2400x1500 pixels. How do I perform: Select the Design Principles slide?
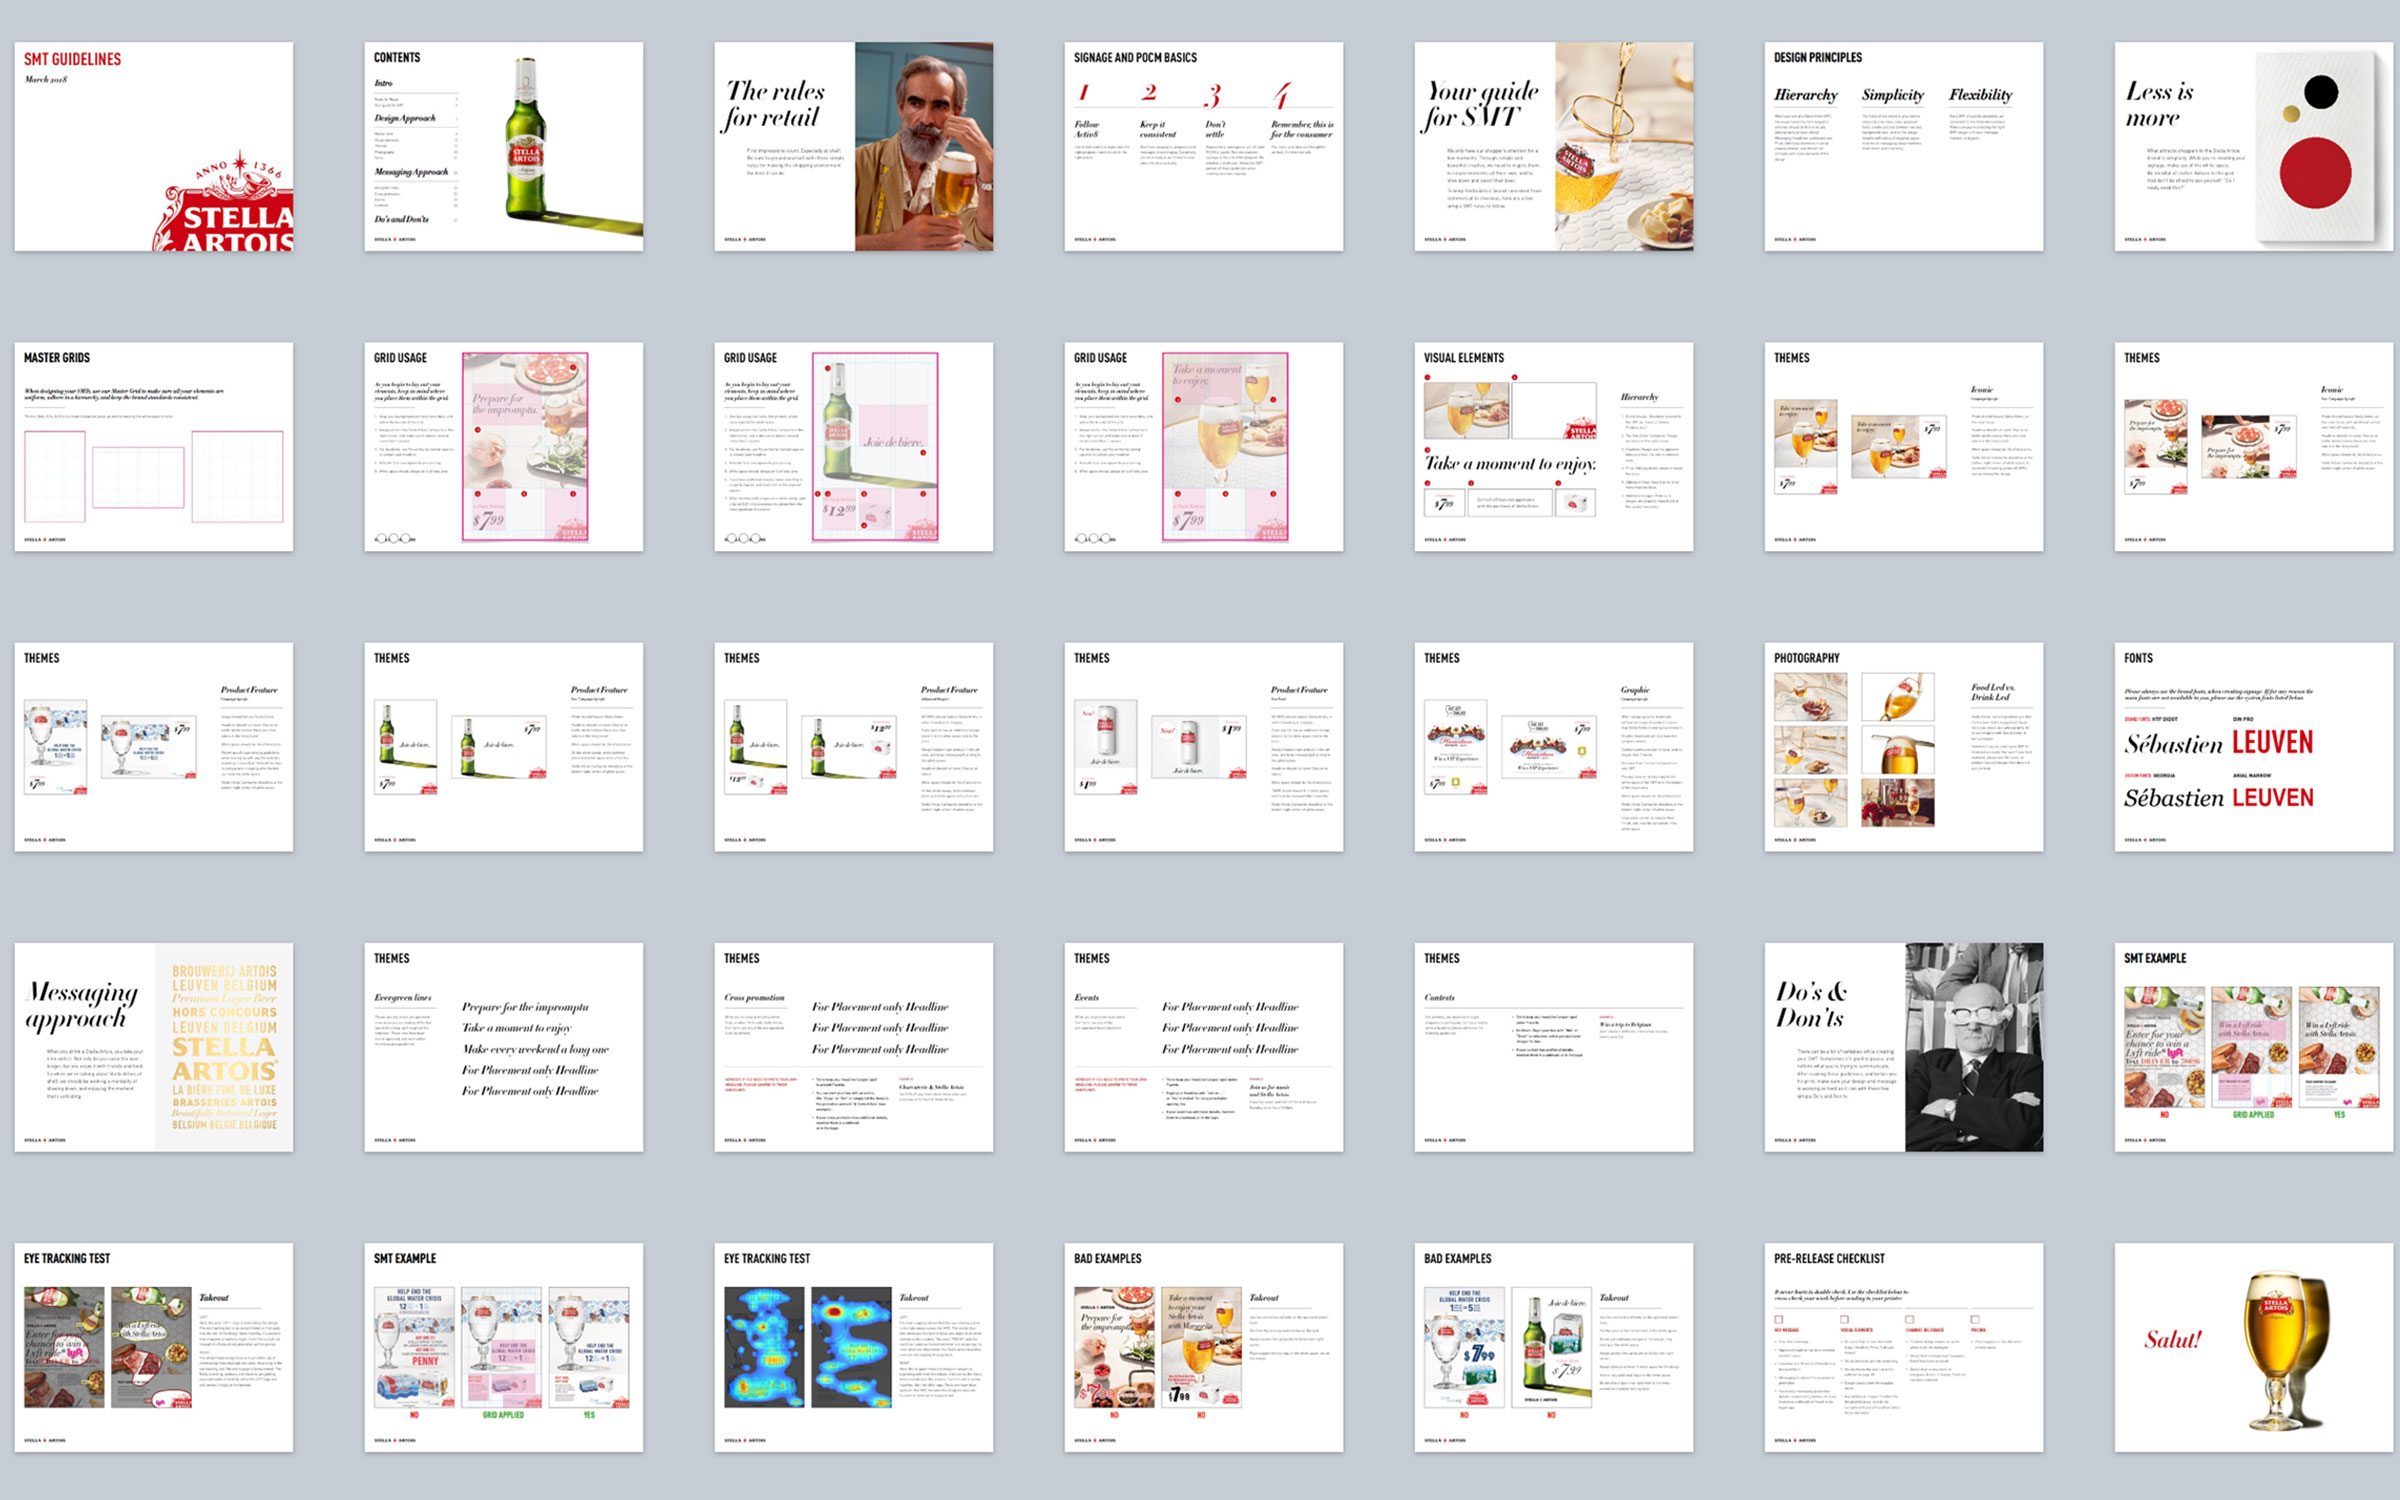[x=1904, y=146]
